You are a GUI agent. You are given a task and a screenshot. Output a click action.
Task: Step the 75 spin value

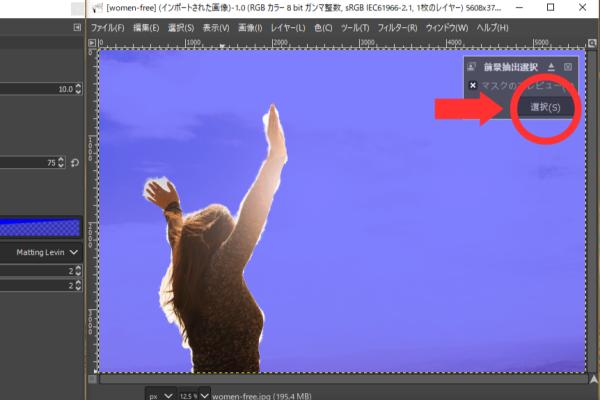pyautogui.click(x=61, y=163)
